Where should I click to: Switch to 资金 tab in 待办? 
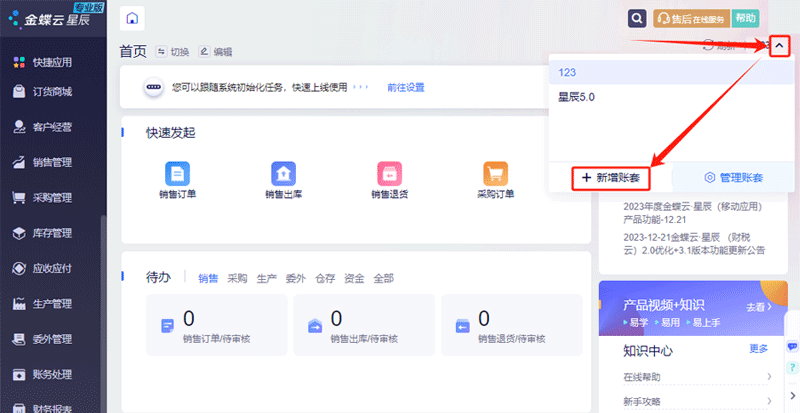click(x=354, y=278)
